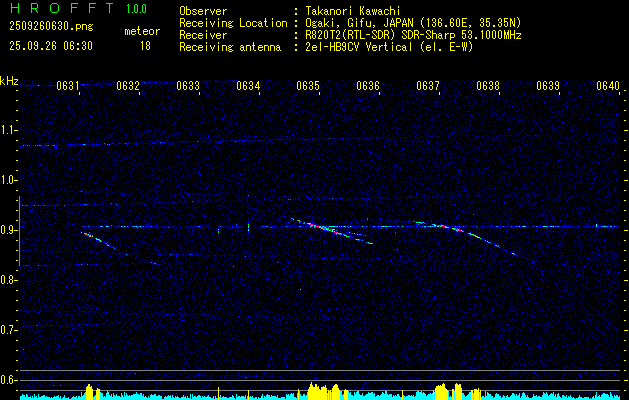Click the 0637 time marker
The image size is (629, 400).
(428, 86)
